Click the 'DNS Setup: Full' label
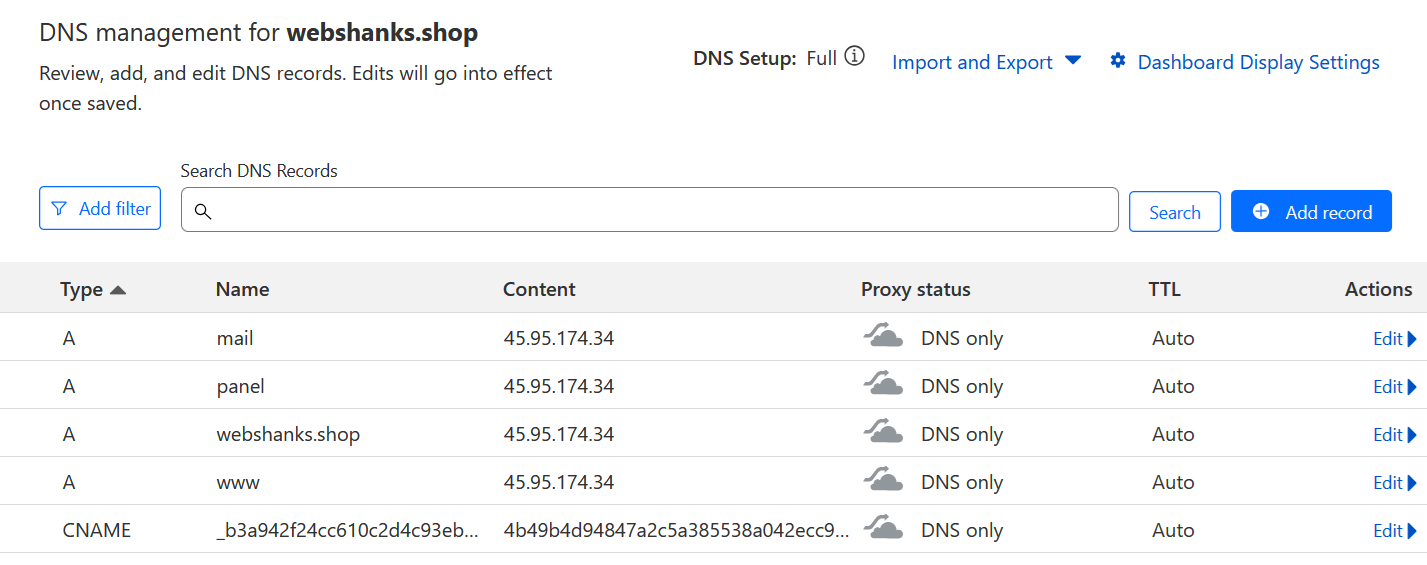Image resolution: width=1427 pixels, height=565 pixels. 765,58
